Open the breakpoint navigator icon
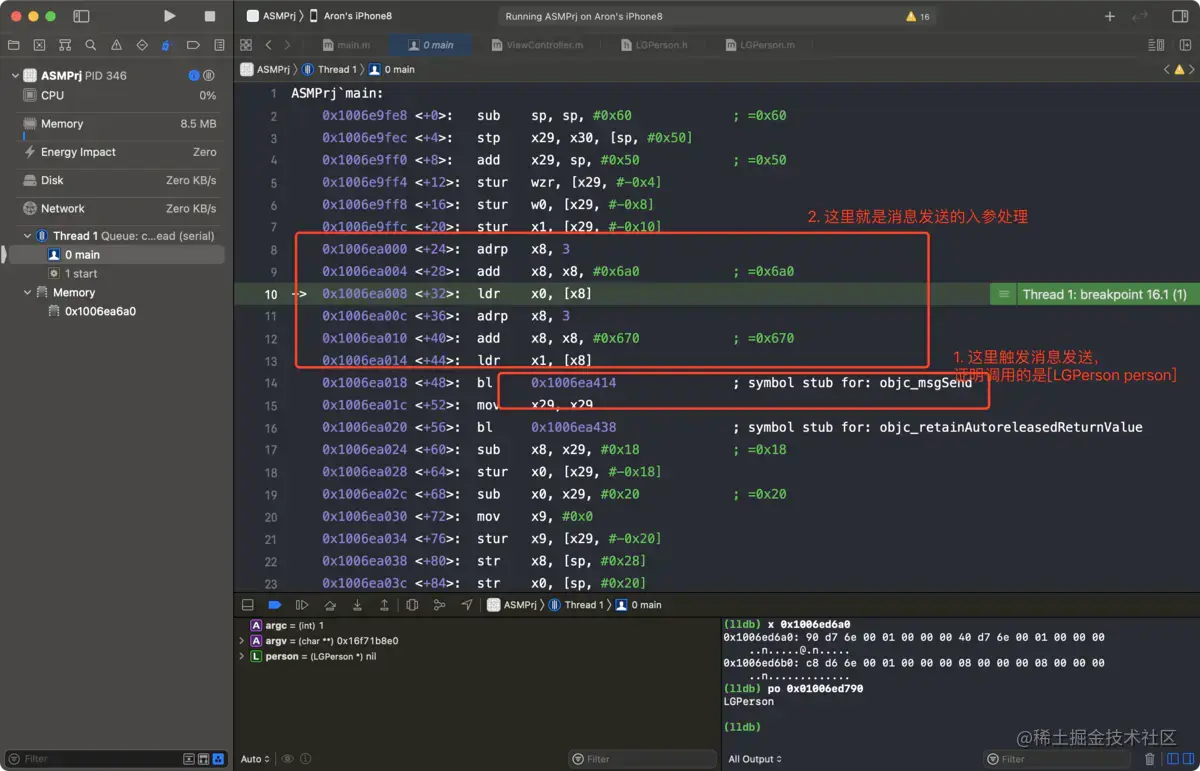This screenshot has height=771, width=1200. tap(193, 45)
